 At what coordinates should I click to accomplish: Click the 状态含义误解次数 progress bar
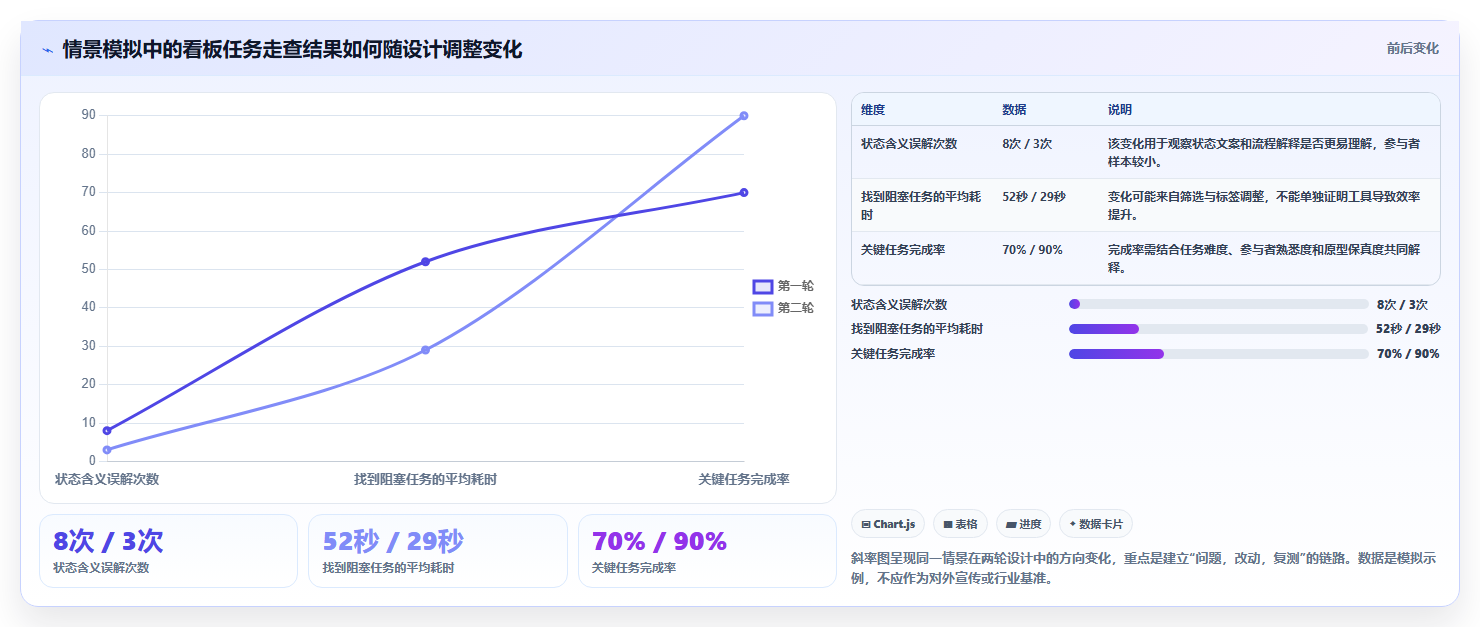1218,304
